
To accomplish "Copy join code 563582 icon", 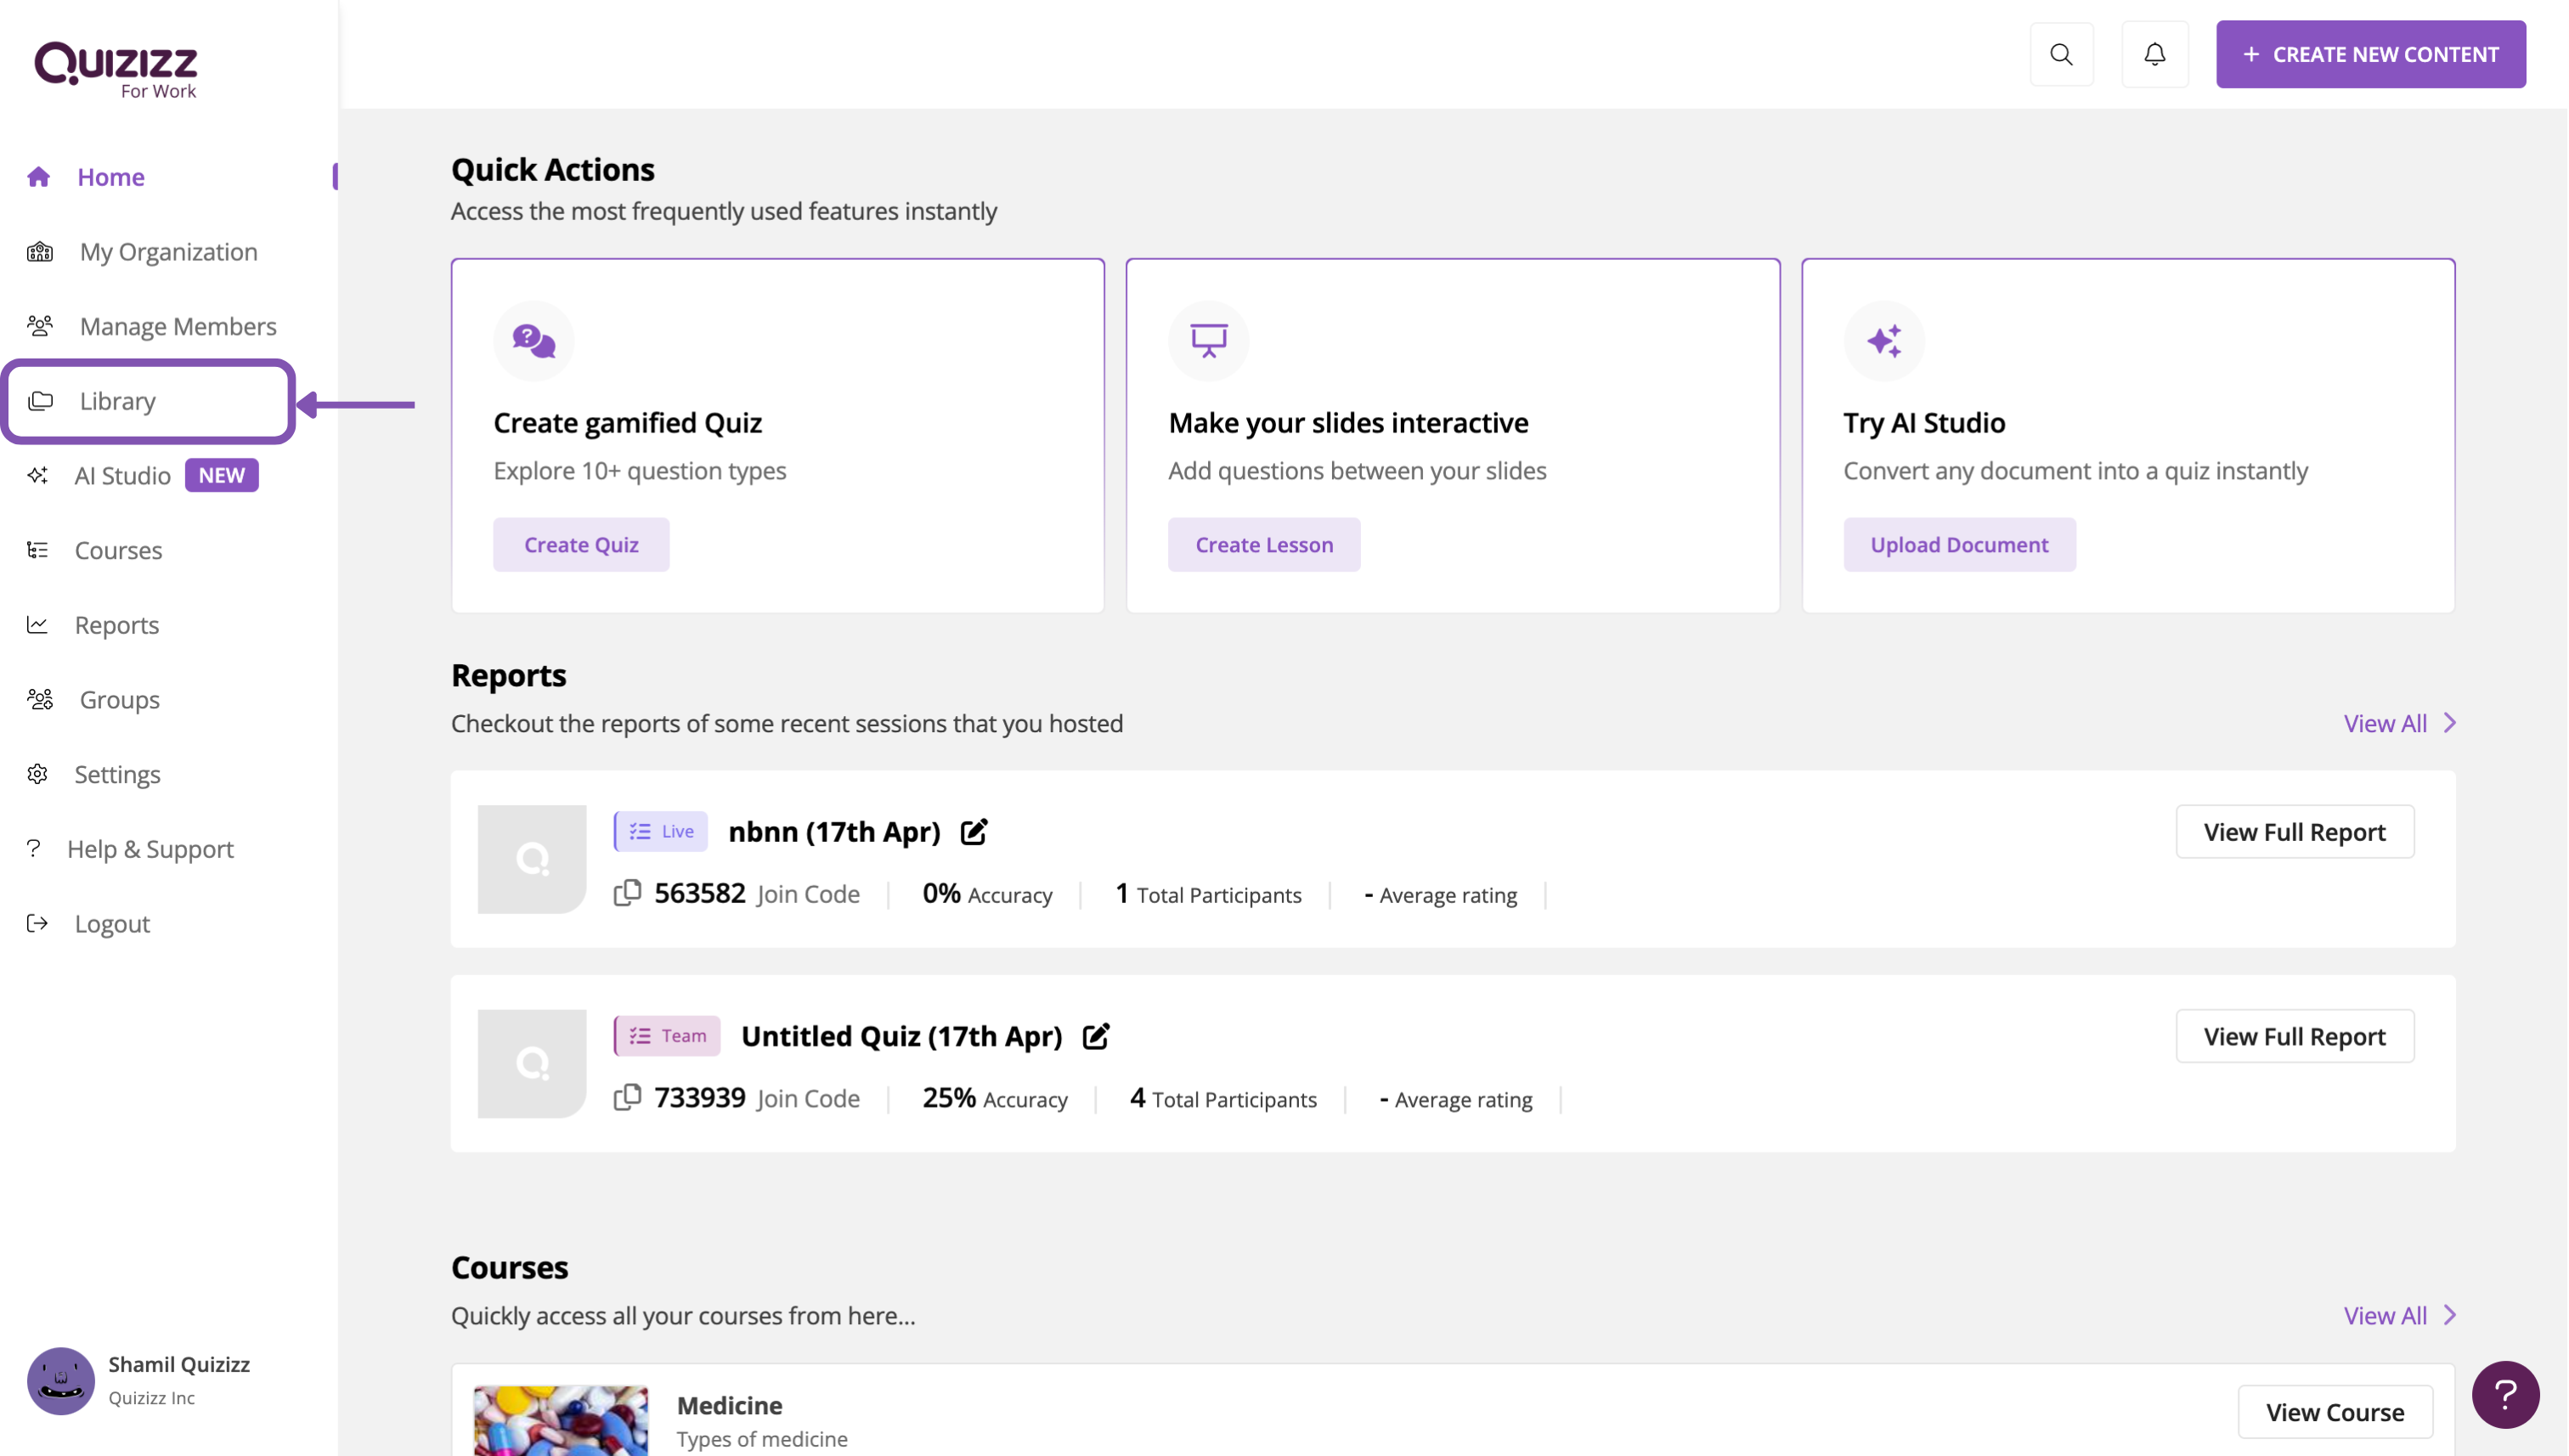I will 627,893.
